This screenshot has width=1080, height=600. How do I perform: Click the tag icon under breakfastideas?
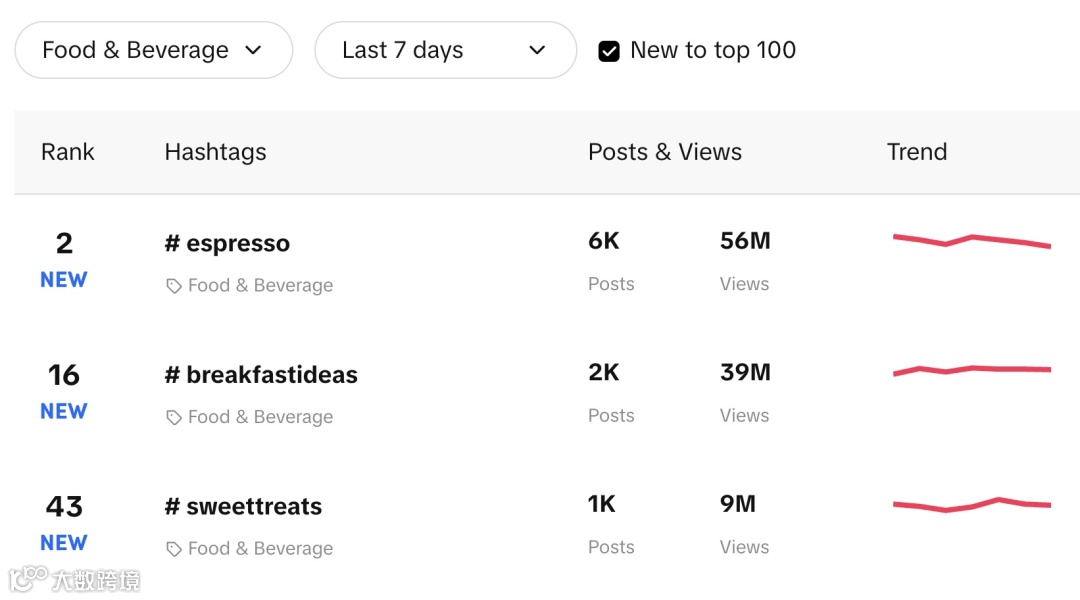[174, 418]
